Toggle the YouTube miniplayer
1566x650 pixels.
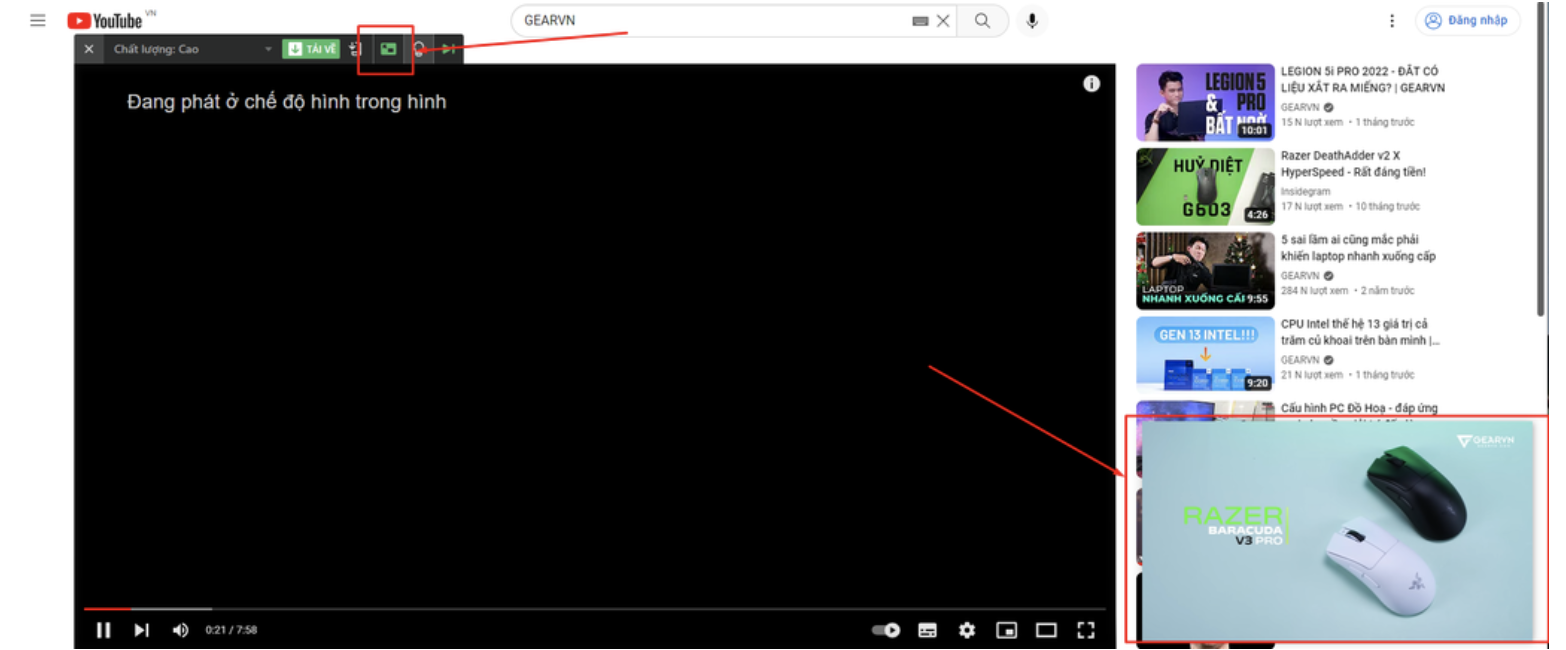(x=1007, y=630)
